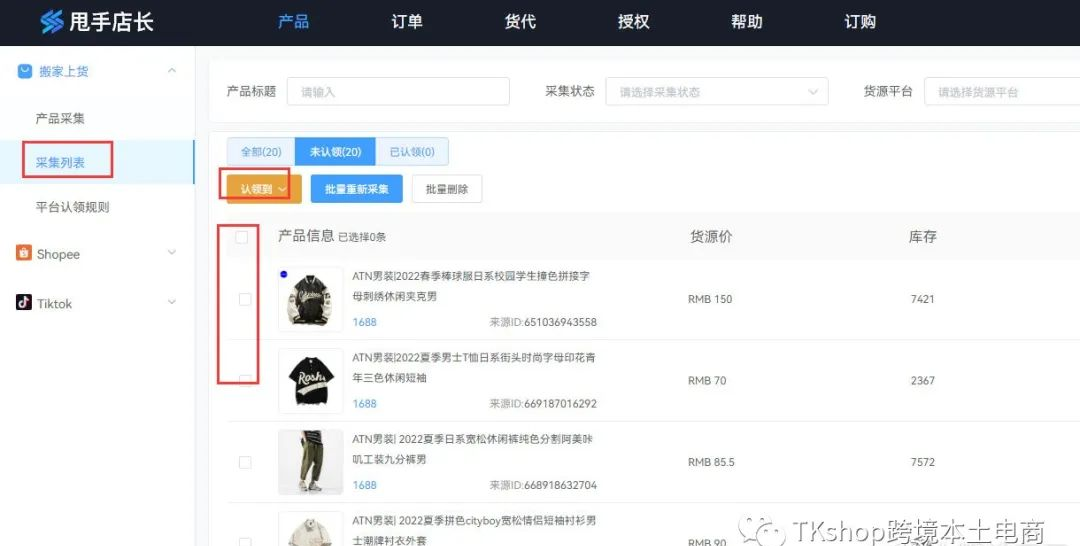1080x546 pixels.
Task: Switch to the 已认领(0) tab
Action: point(412,151)
